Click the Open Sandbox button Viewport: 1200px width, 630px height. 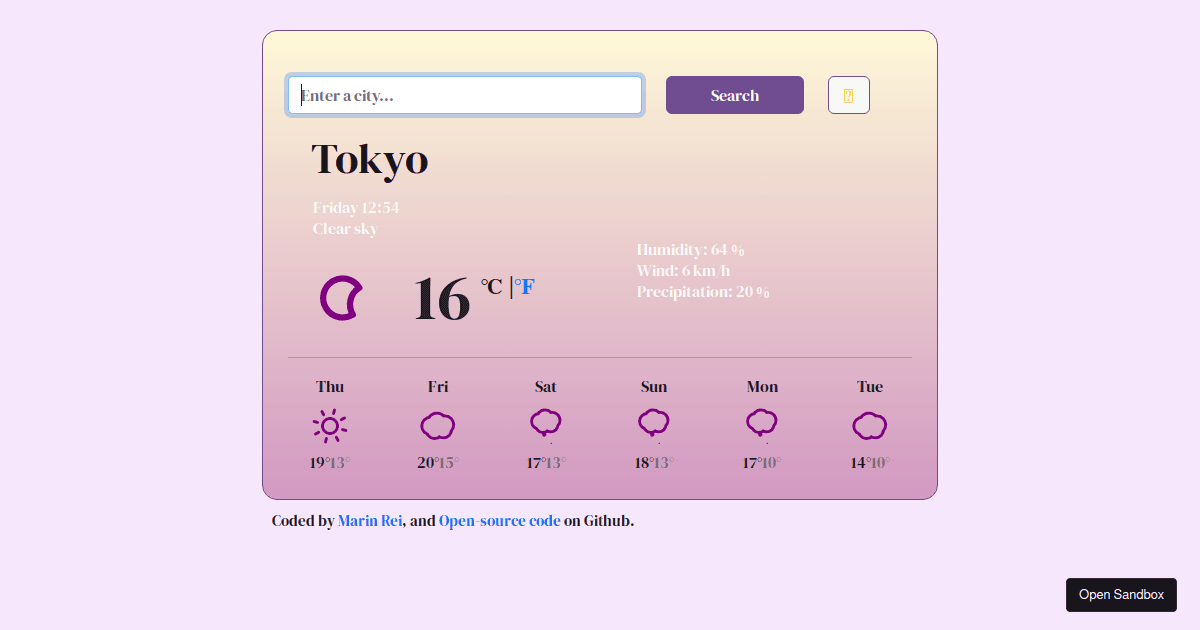1121,594
